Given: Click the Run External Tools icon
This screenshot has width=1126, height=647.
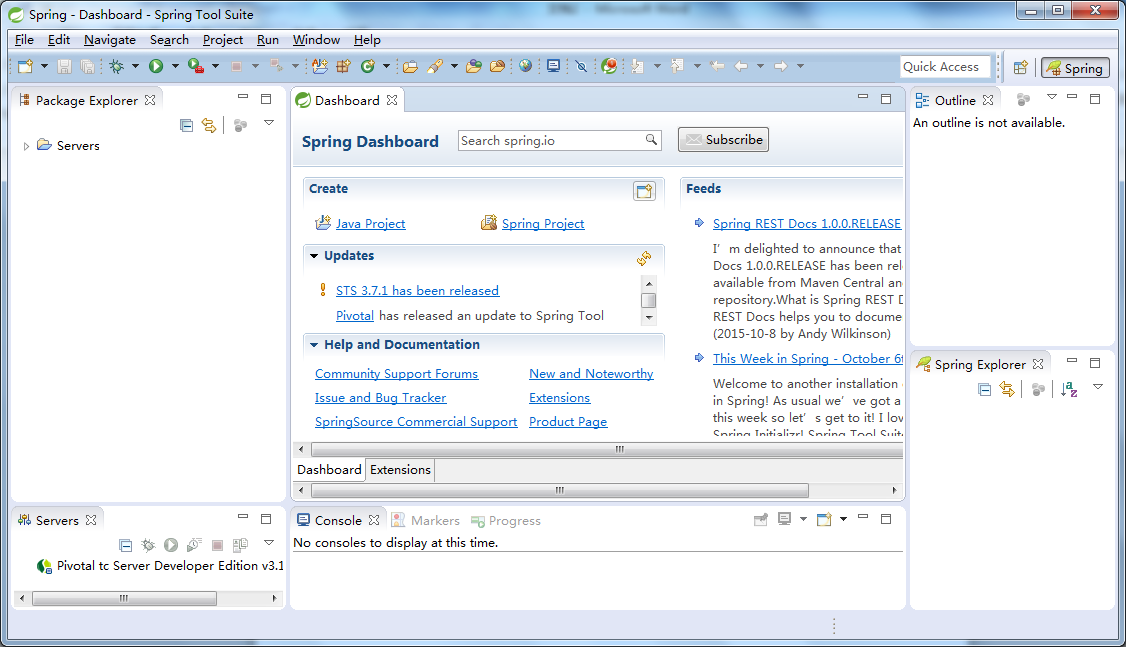Looking at the screenshot, I should [195, 66].
